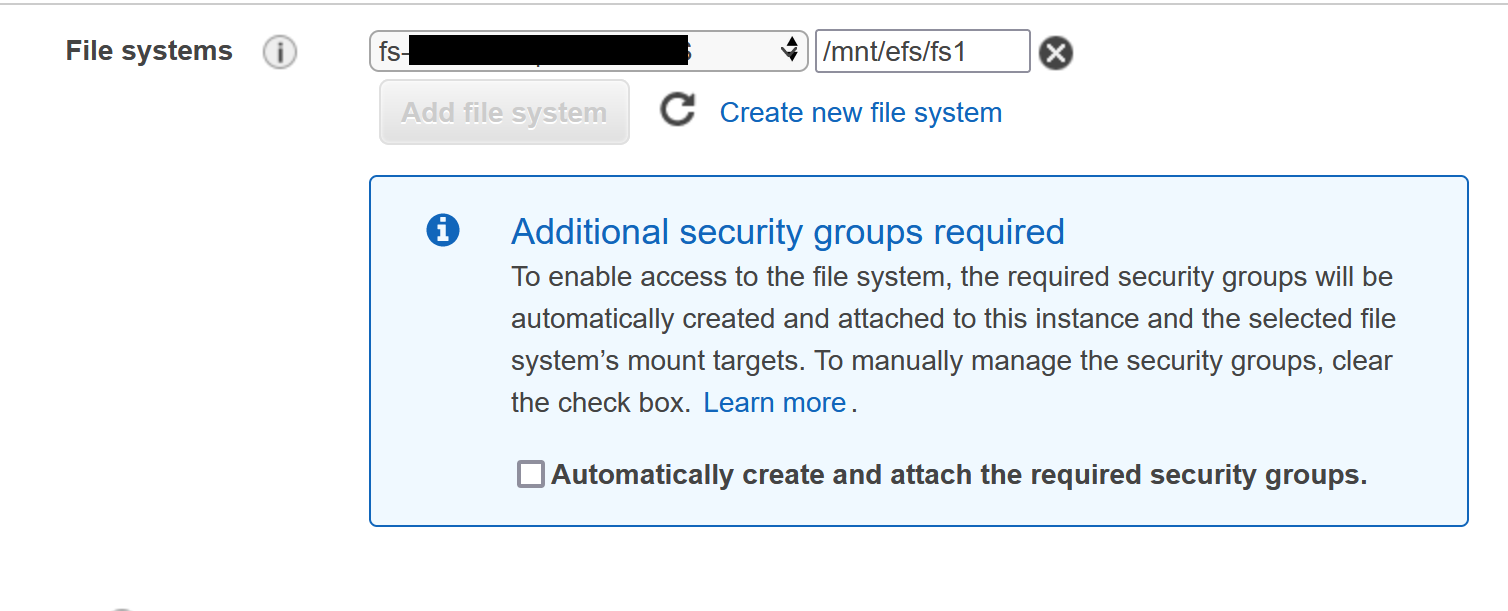This screenshot has width=1508, height=611.
Task: Click the "Automatically create and attach" checkbox label
Action: point(958,475)
